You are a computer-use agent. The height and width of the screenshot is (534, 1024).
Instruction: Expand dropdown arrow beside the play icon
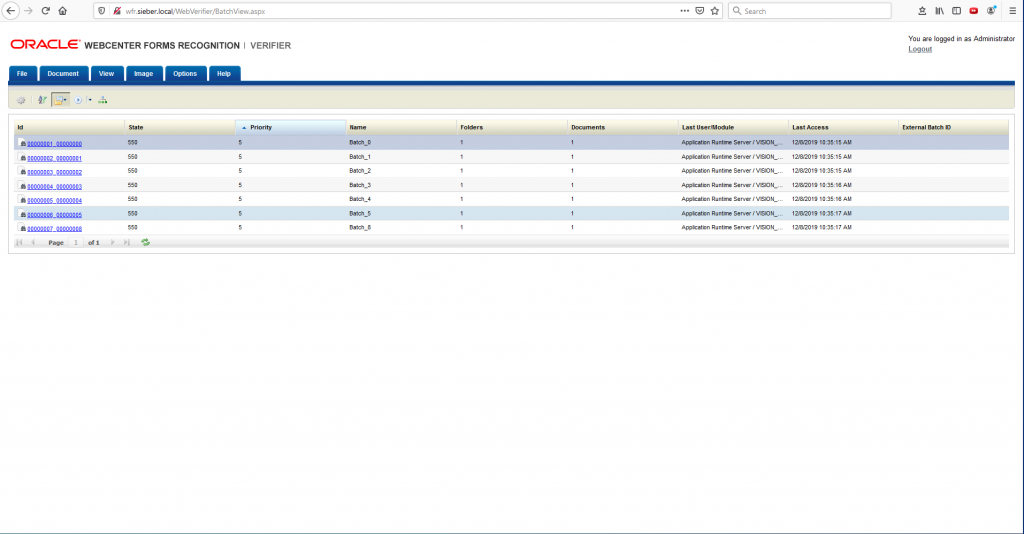(x=89, y=100)
